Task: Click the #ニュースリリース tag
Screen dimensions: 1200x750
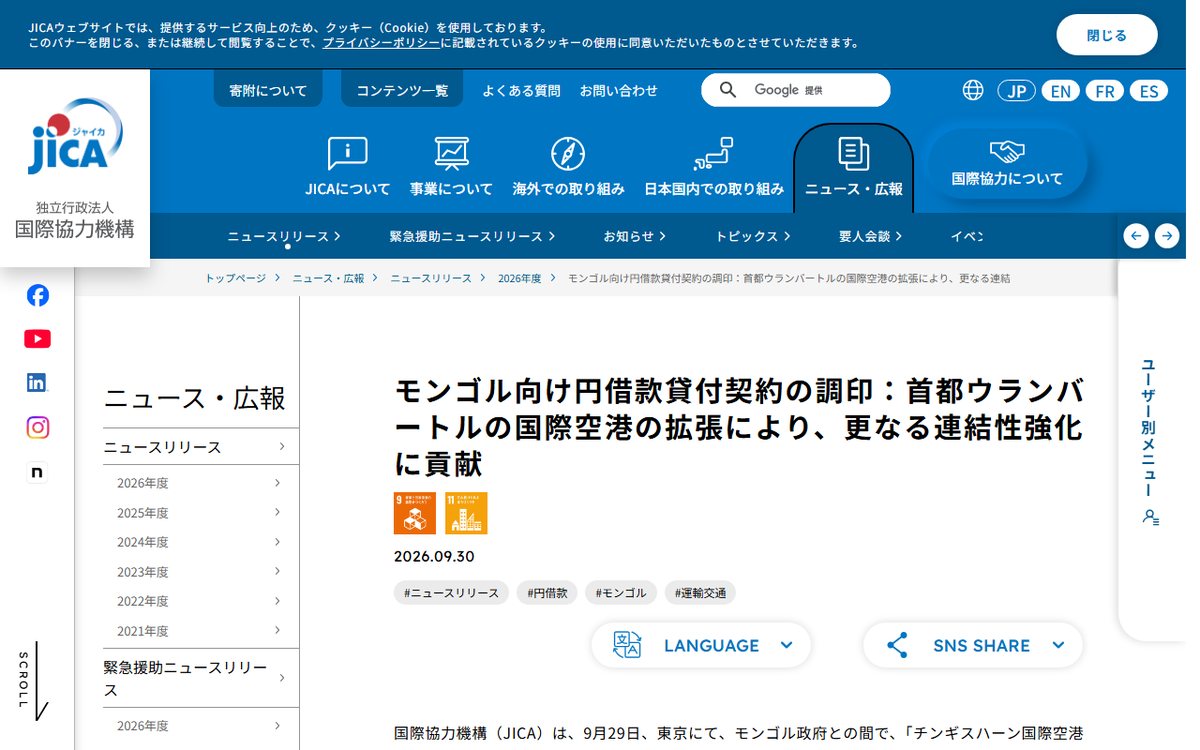Action: tap(451, 593)
